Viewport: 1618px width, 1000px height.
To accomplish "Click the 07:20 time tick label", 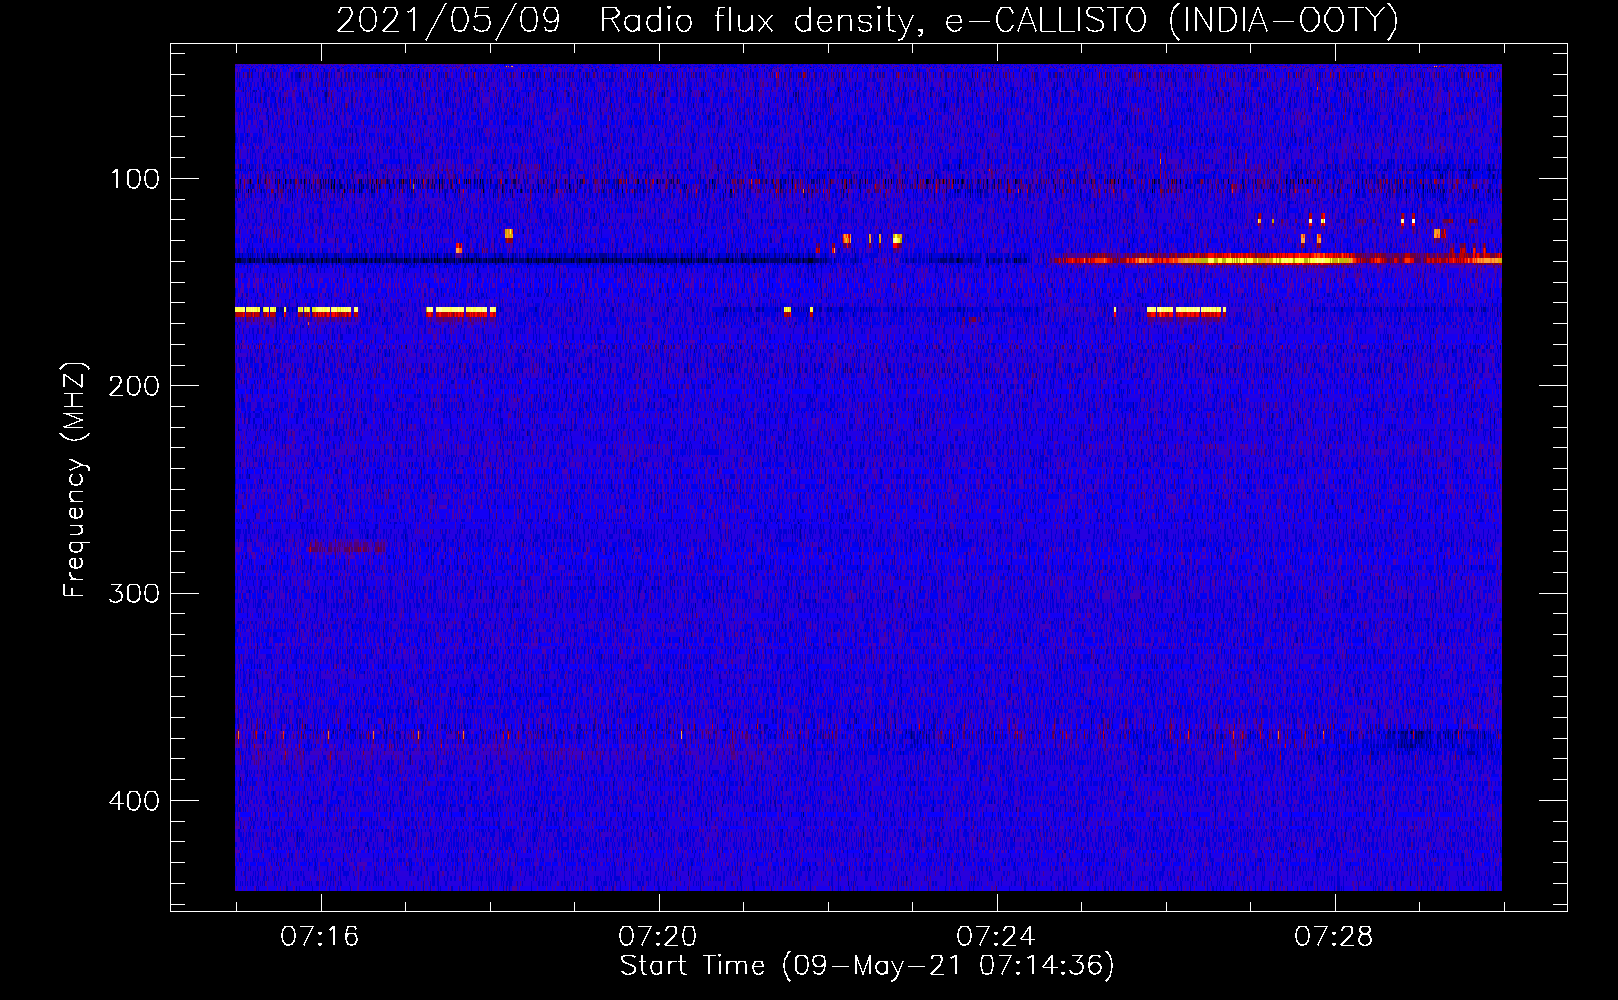I will (658, 936).
